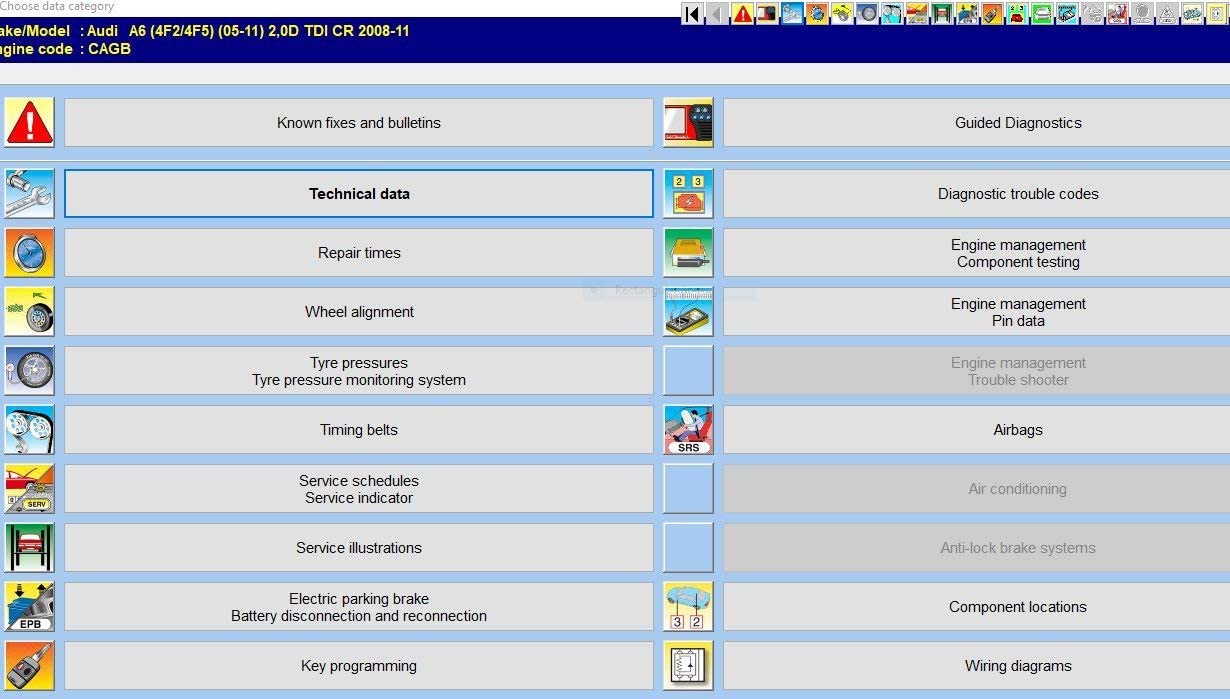Viewport: 1230px width, 699px height.
Task: Open Wiring diagrams
Action: coord(977,665)
